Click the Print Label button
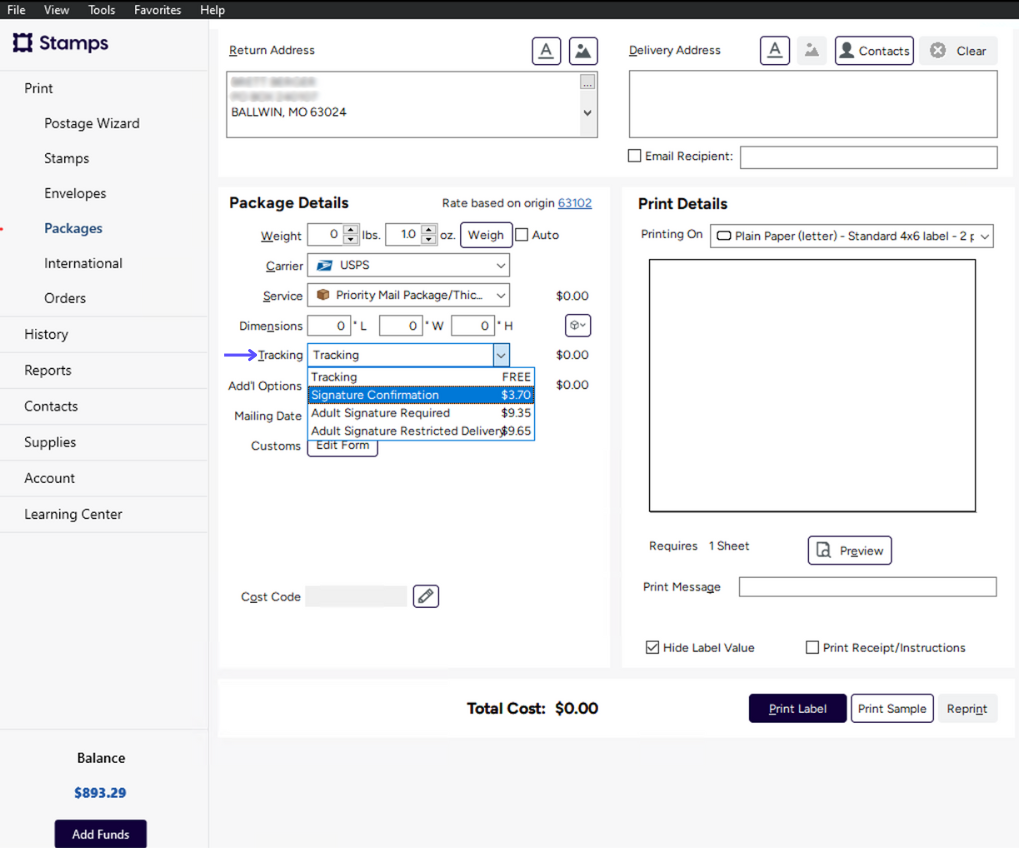Screen dimensions: 1019x848 [797, 708]
